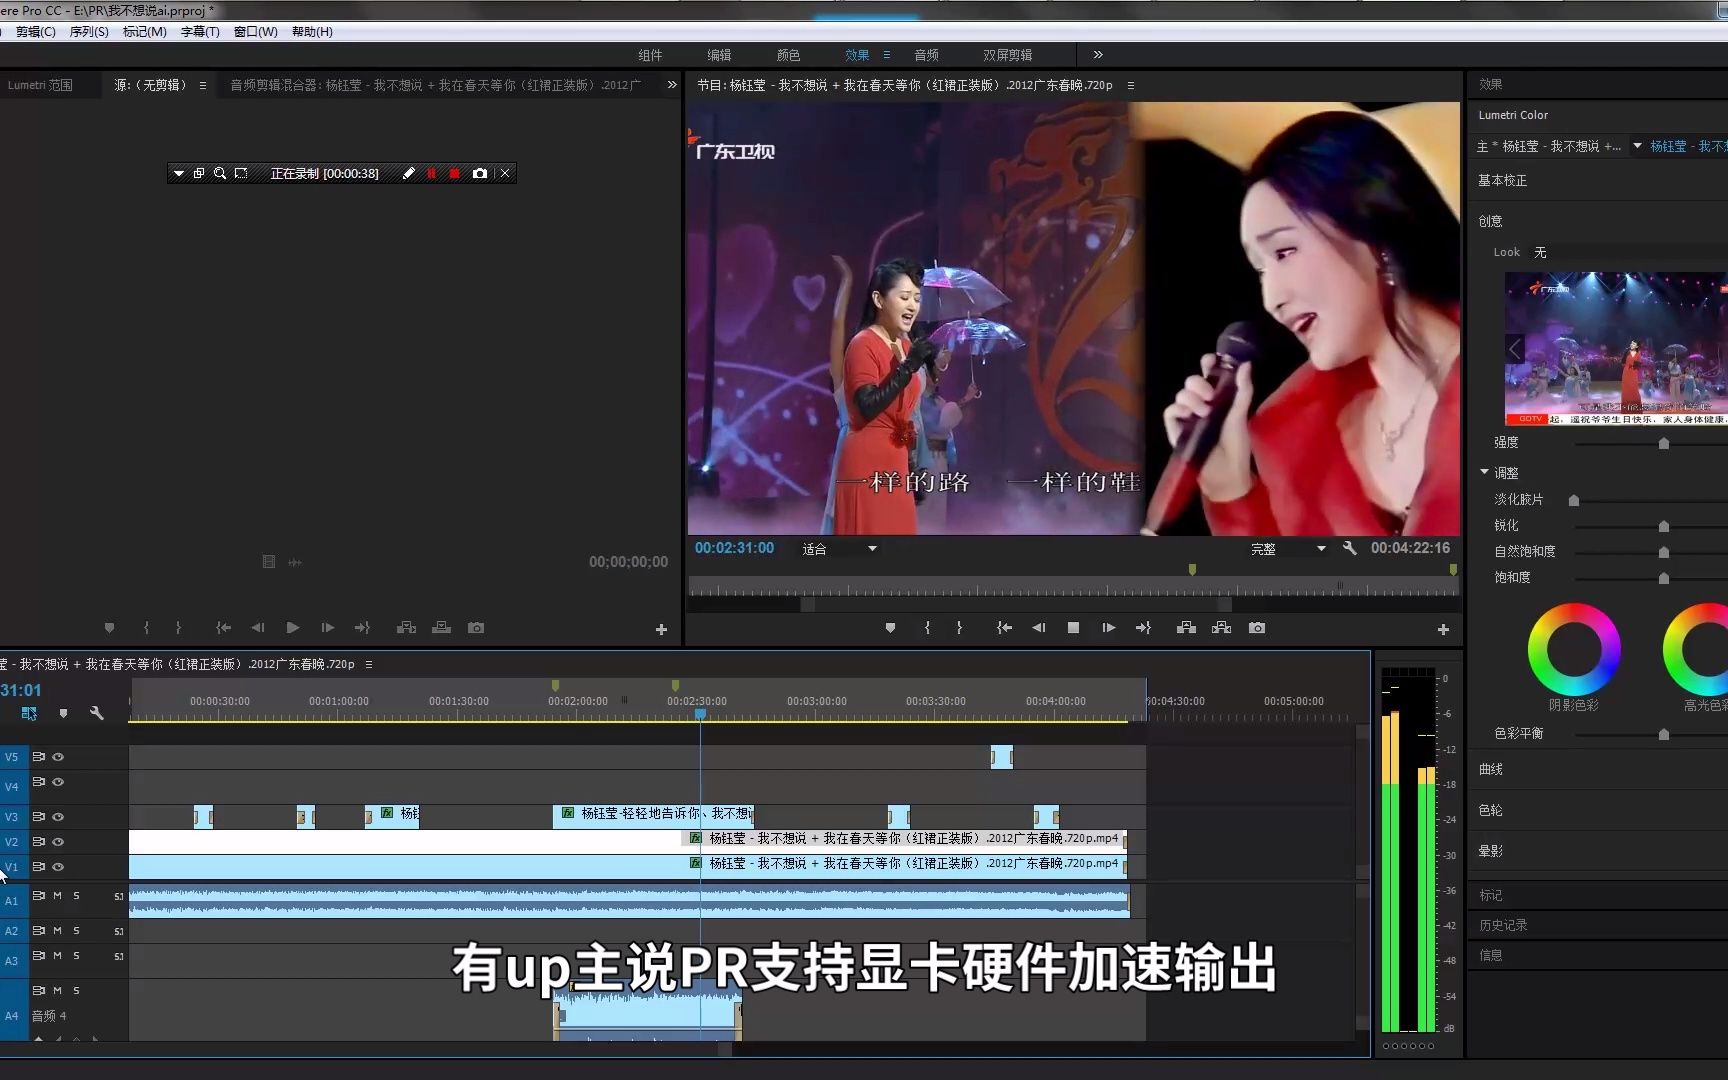Open the 字幕(T) menu
Screen dimensions: 1728x1080
pos(200,32)
